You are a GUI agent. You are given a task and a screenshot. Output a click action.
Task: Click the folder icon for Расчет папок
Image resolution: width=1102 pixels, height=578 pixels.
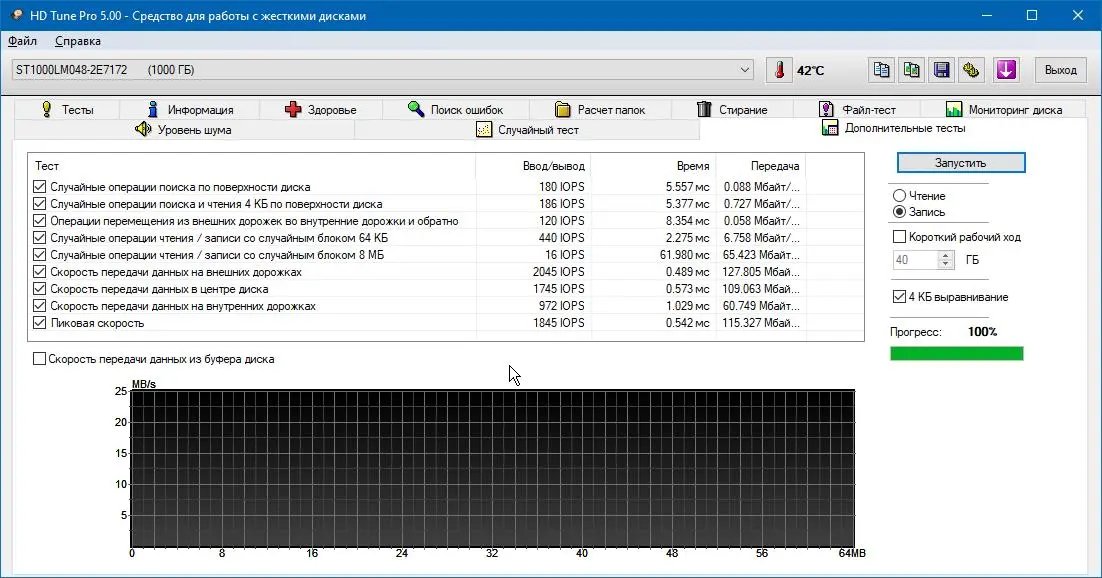(562, 109)
